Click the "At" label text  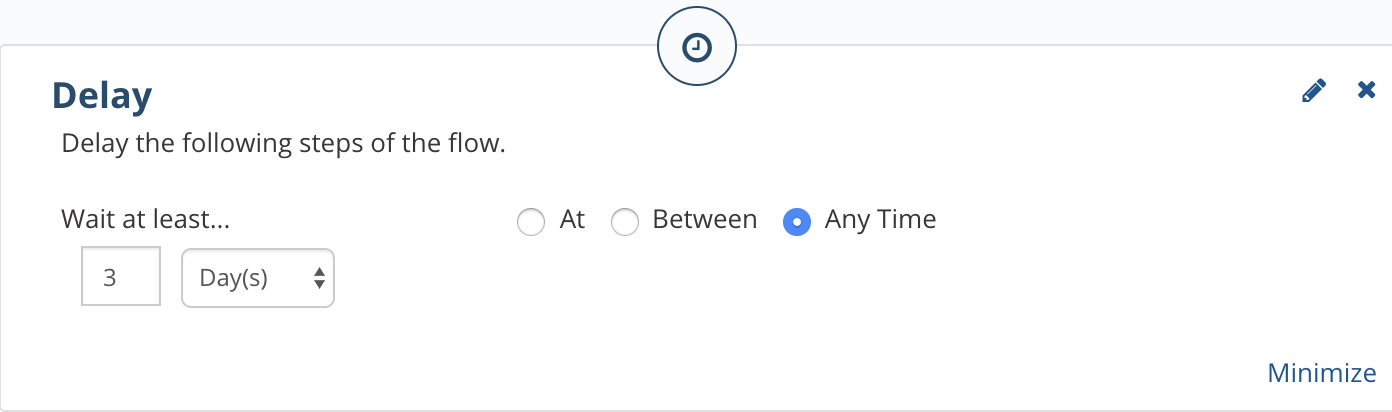pyautogui.click(x=572, y=219)
